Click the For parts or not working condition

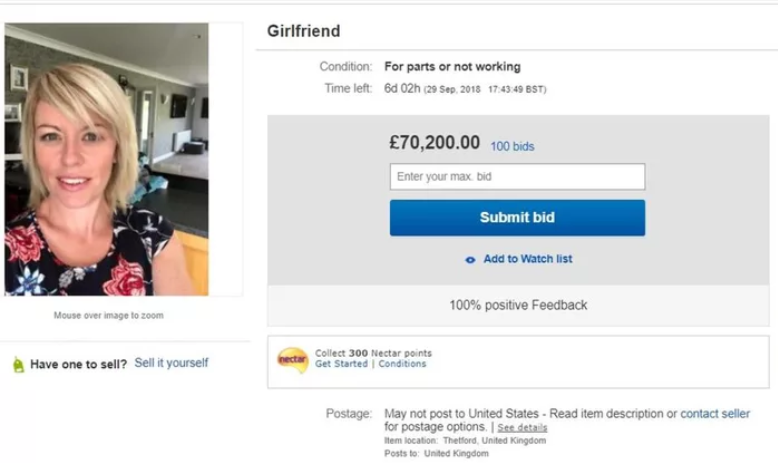point(452,67)
